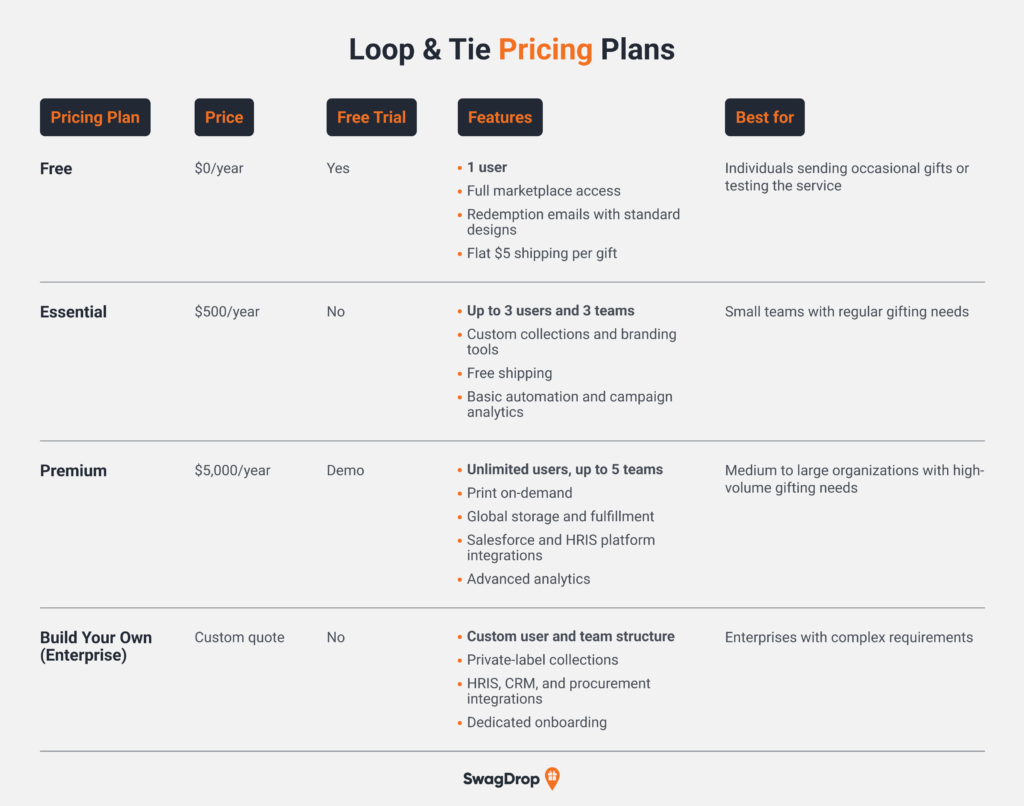Select the Unlimited users, up to 5 teams feature
This screenshot has width=1024, height=806.
(x=565, y=469)
